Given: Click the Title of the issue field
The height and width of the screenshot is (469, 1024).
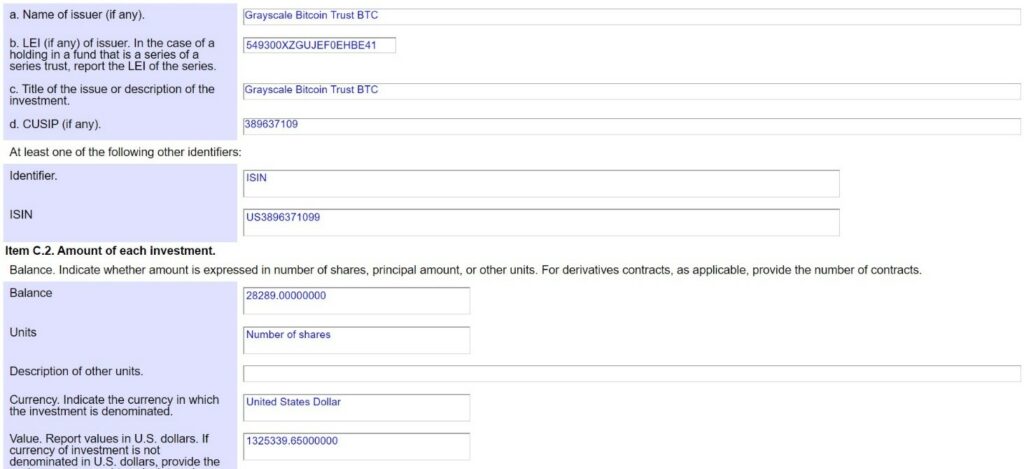Looking at the screenshot, I should click(632, 91).
